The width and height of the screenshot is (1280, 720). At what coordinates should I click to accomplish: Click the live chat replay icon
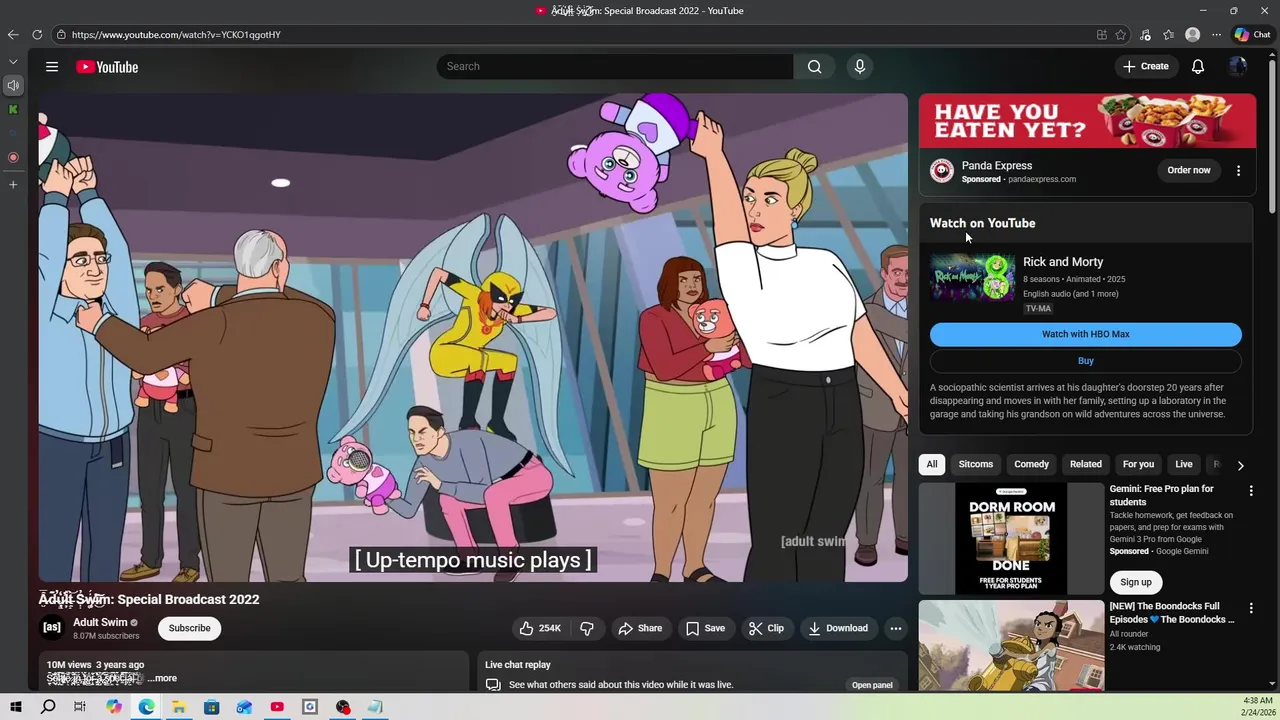(x=493, y=685)
